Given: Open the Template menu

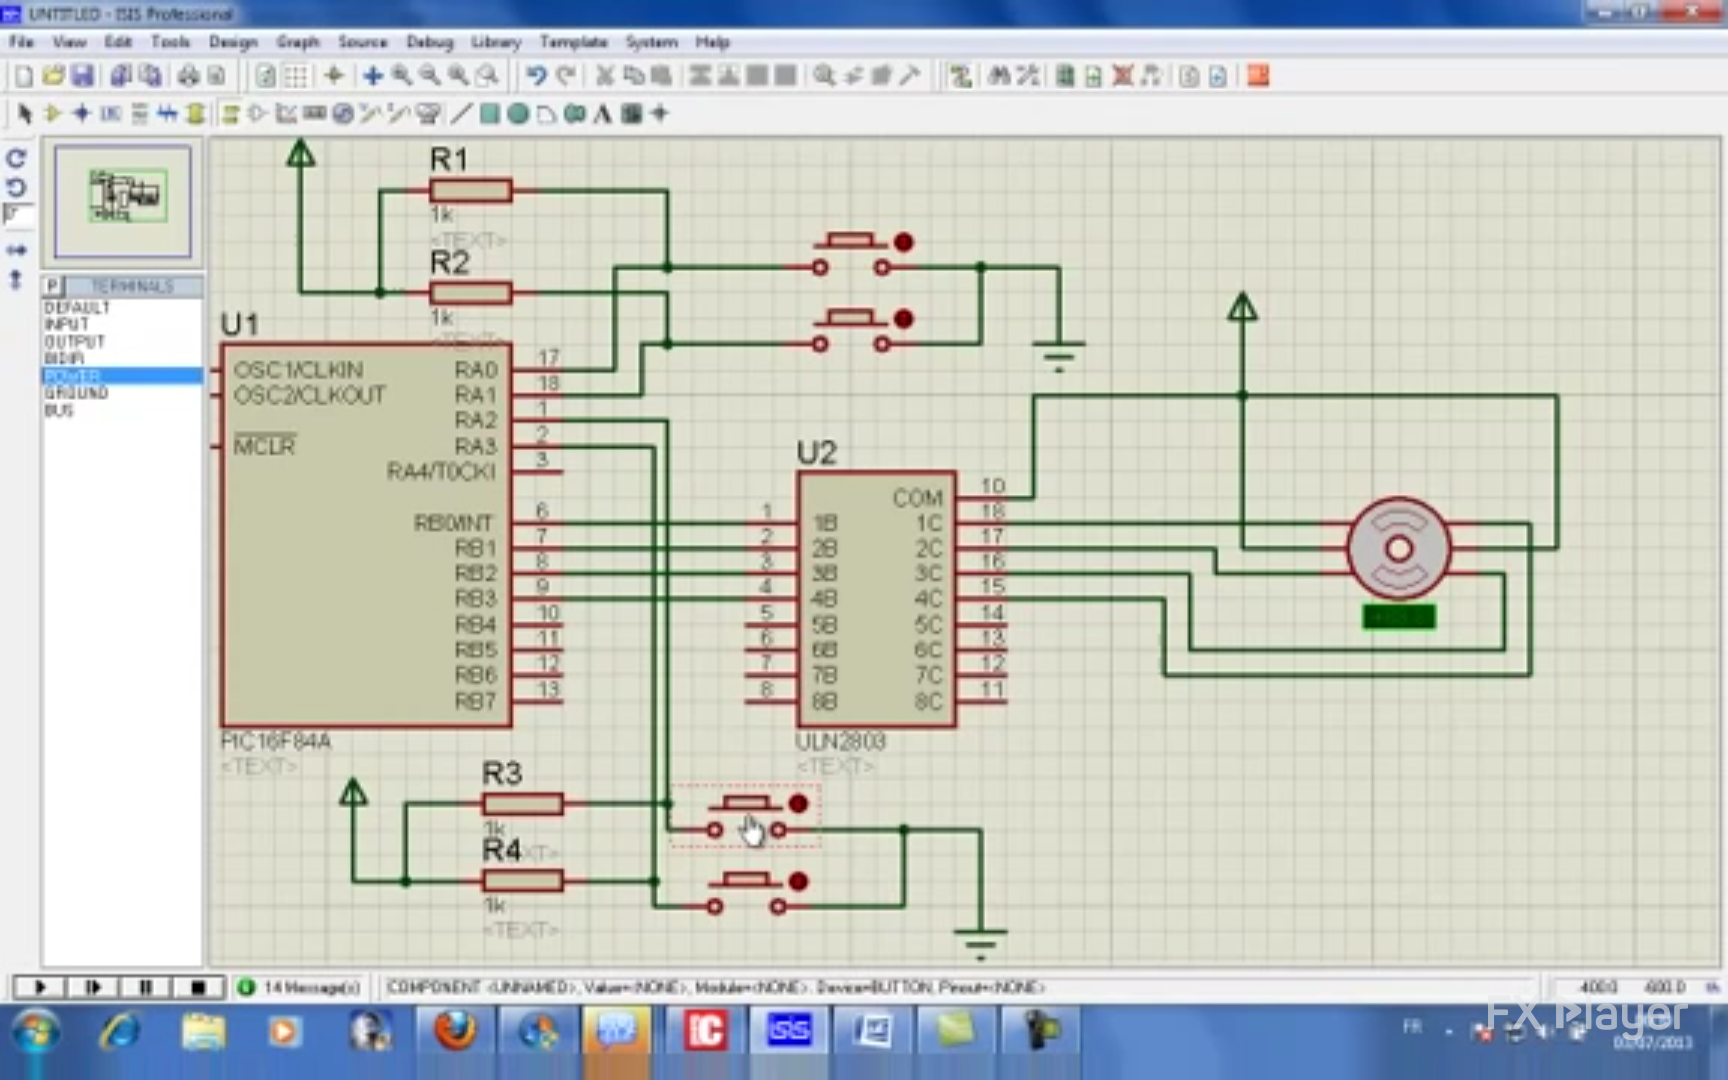Looking at the screenshot, I should tap(574, 42).
